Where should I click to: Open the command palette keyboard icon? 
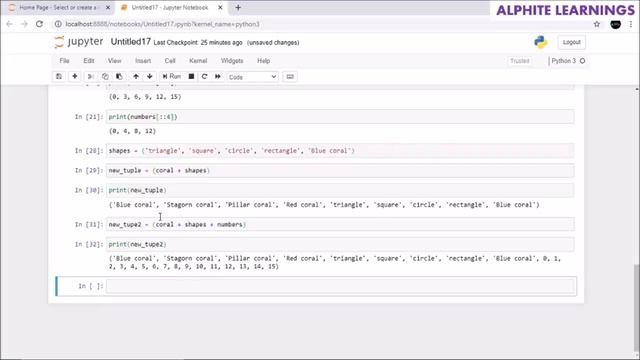tap(290, 77)
